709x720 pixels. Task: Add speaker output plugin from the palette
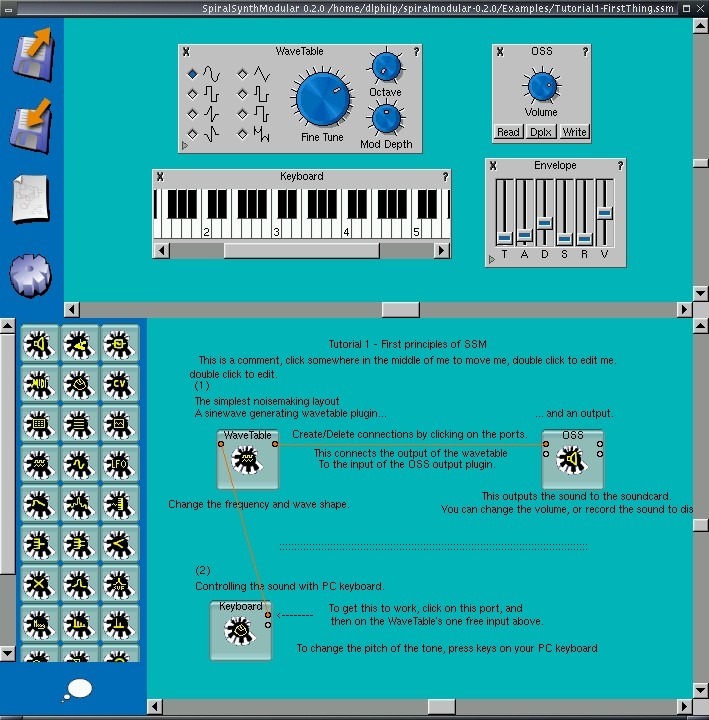tap(39, 345)
